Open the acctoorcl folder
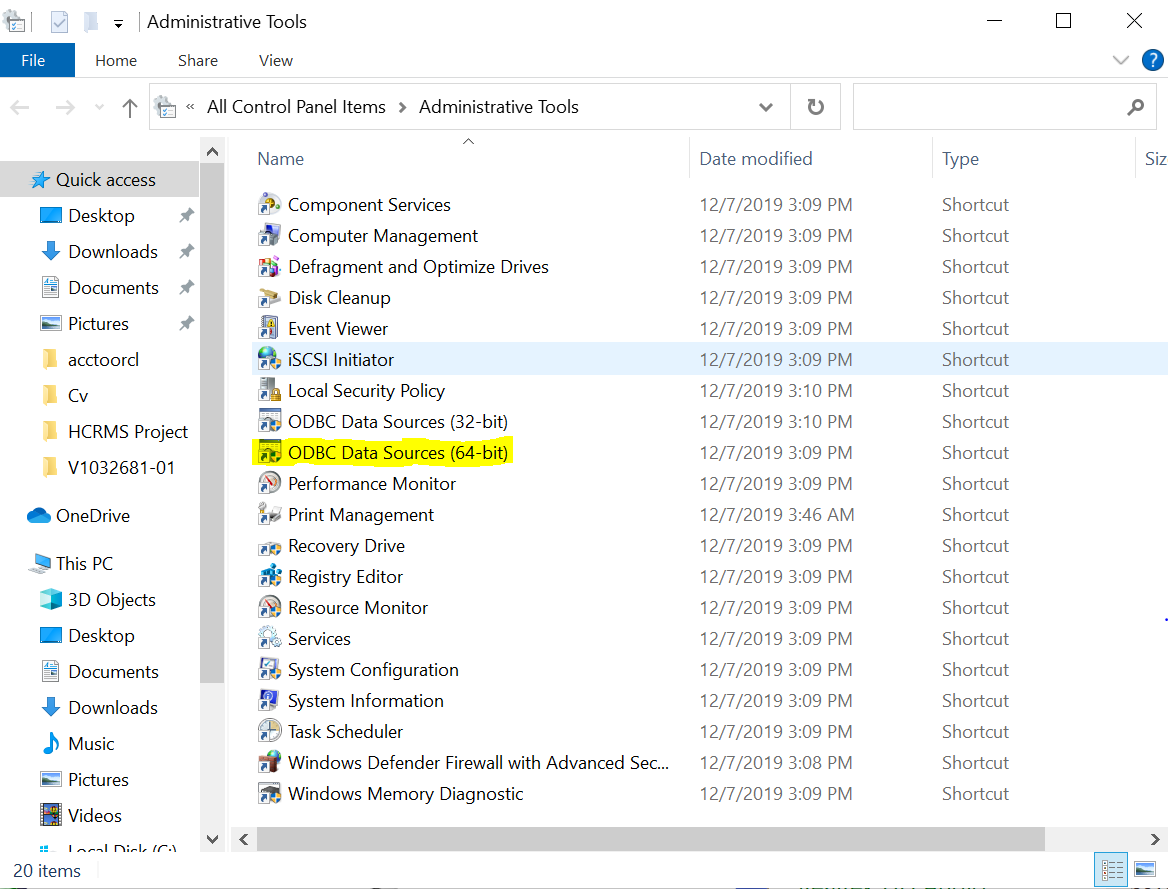Viewport: 1168px width, 889px height. pyautogui.click(x=104, y=360)
